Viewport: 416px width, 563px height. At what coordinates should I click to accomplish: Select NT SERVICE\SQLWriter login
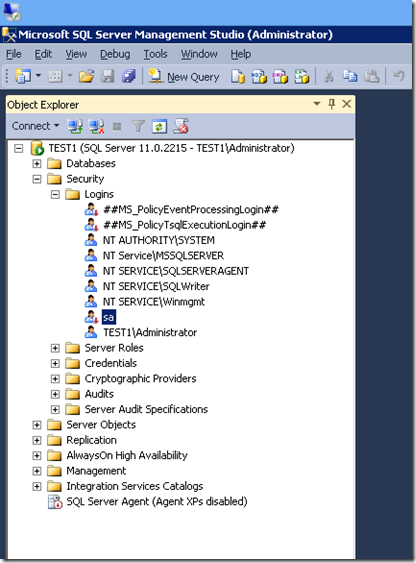156,287
